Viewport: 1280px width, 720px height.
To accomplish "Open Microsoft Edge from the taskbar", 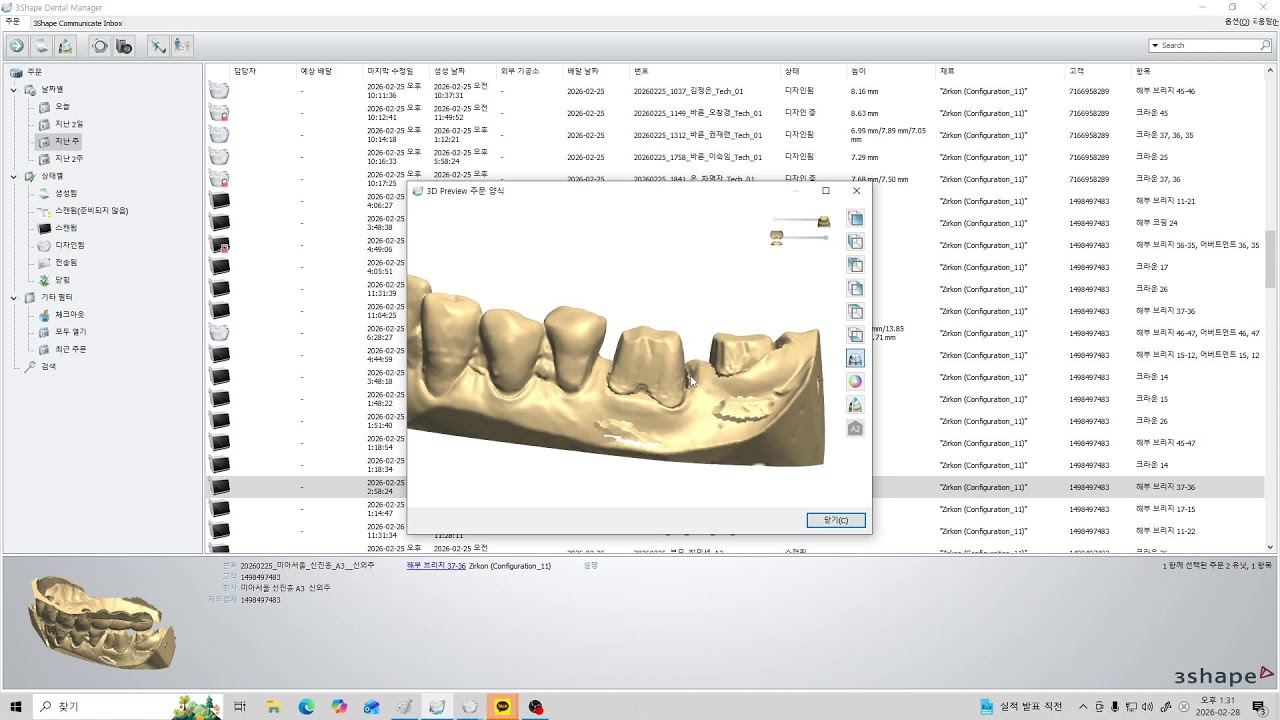I will pos(306,707).
